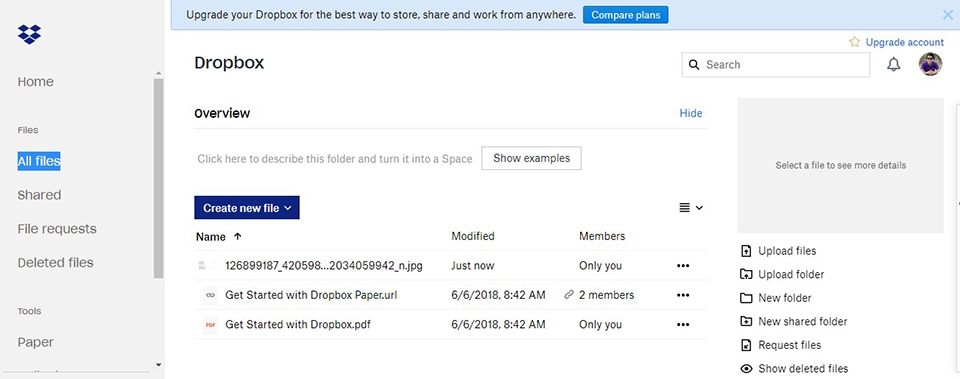
Task: Click 'Only you' in the jpg row
Action: [601, 266]
